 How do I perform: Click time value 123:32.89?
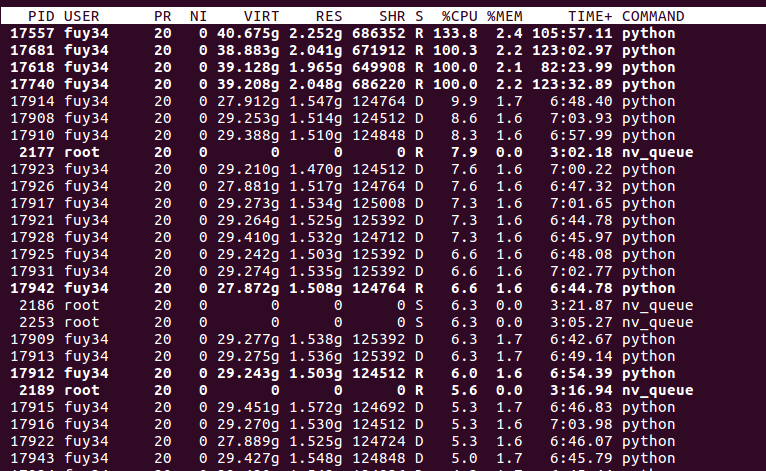572,84
